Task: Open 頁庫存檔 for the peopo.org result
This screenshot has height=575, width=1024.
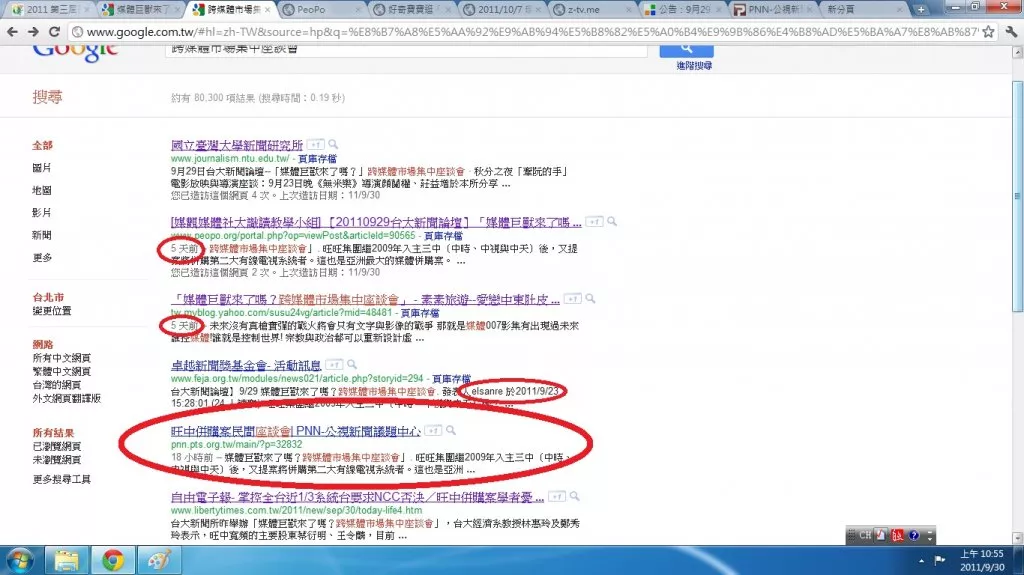Action: point(443,235)
